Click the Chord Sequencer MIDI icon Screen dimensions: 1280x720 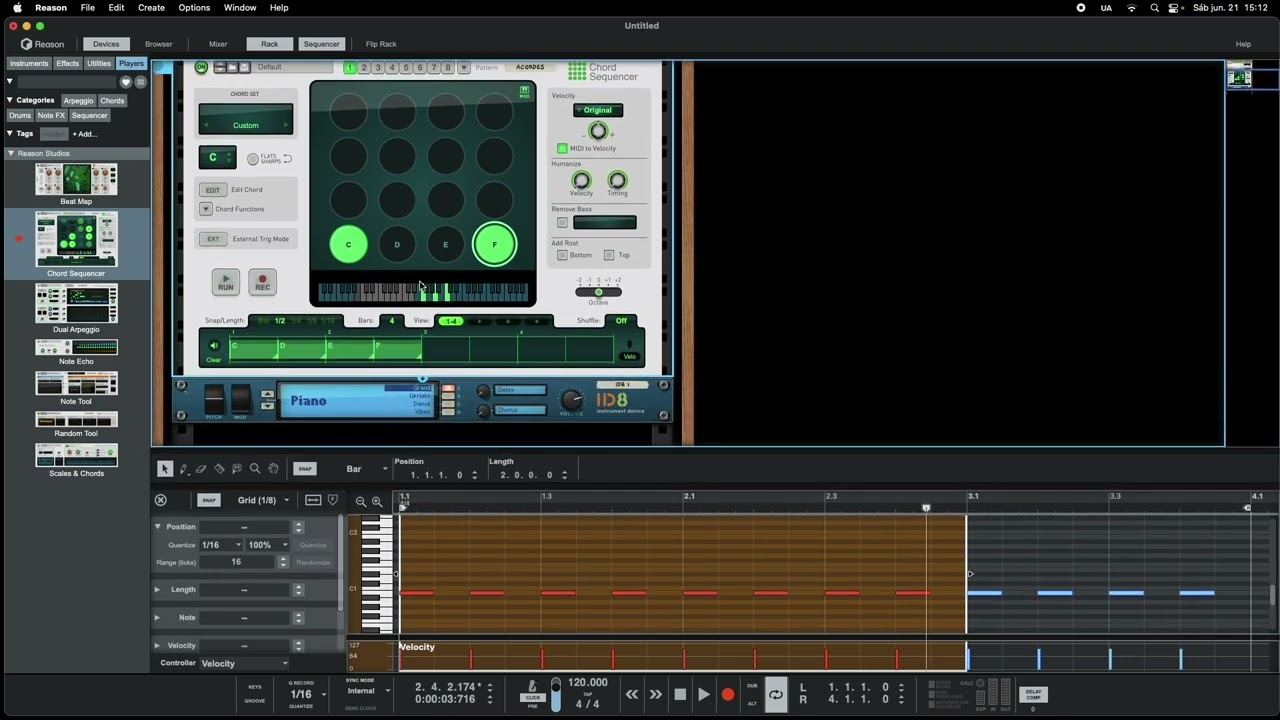pyautogui.click(x=524, y=93)
